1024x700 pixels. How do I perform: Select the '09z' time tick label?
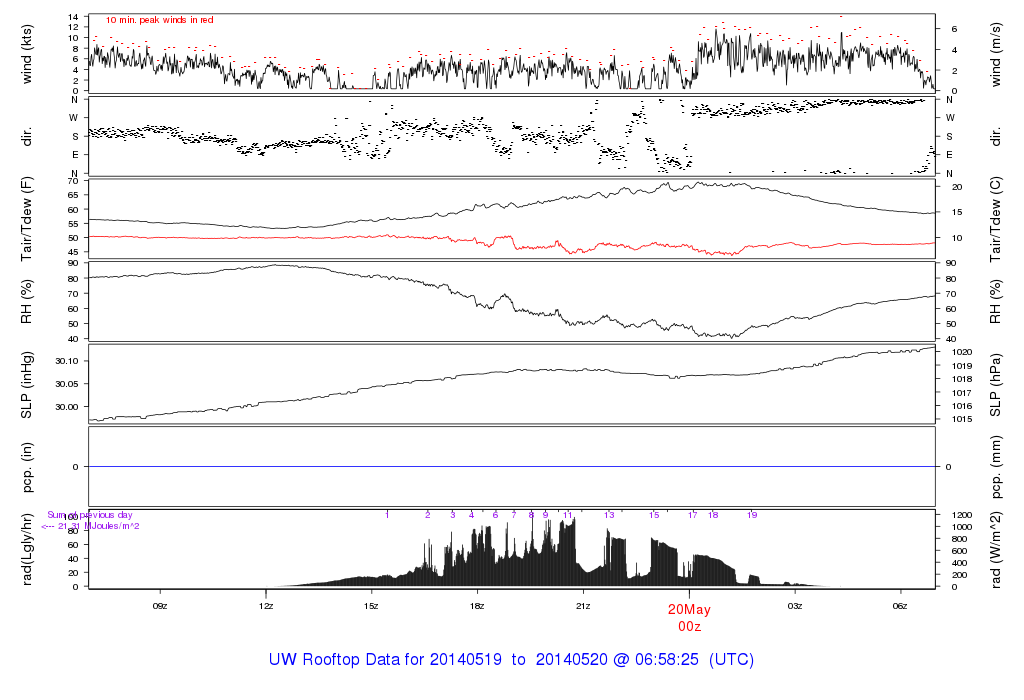pyautogui.click(x=160, y=606)
